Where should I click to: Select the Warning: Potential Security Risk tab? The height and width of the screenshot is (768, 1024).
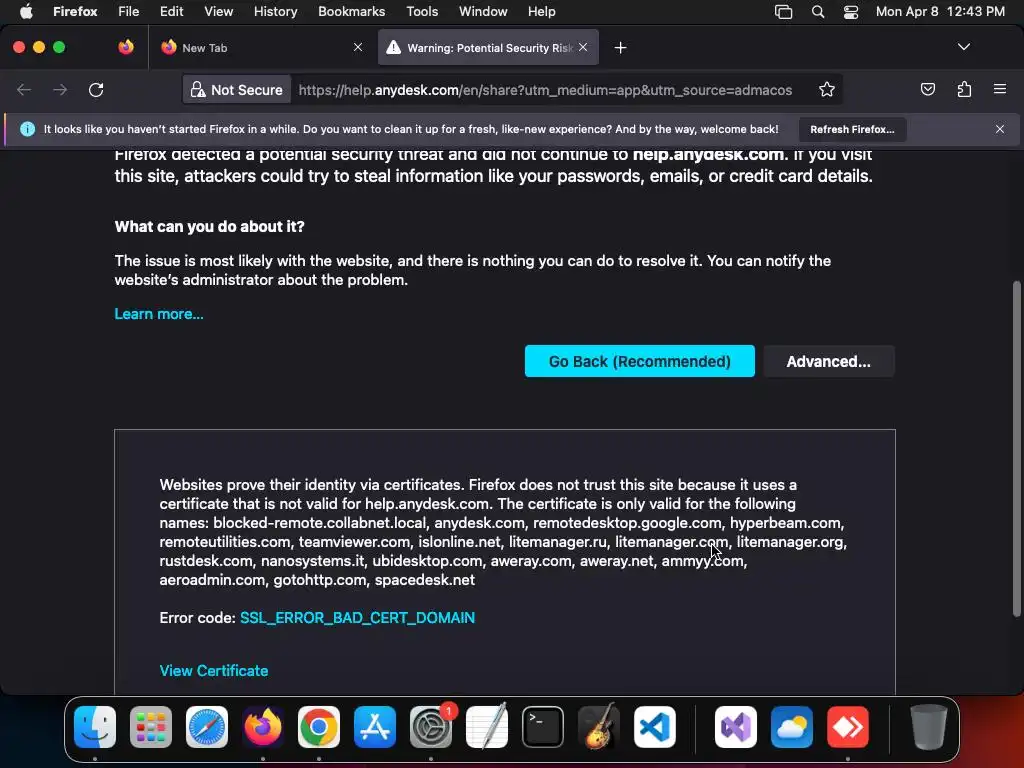488,48
